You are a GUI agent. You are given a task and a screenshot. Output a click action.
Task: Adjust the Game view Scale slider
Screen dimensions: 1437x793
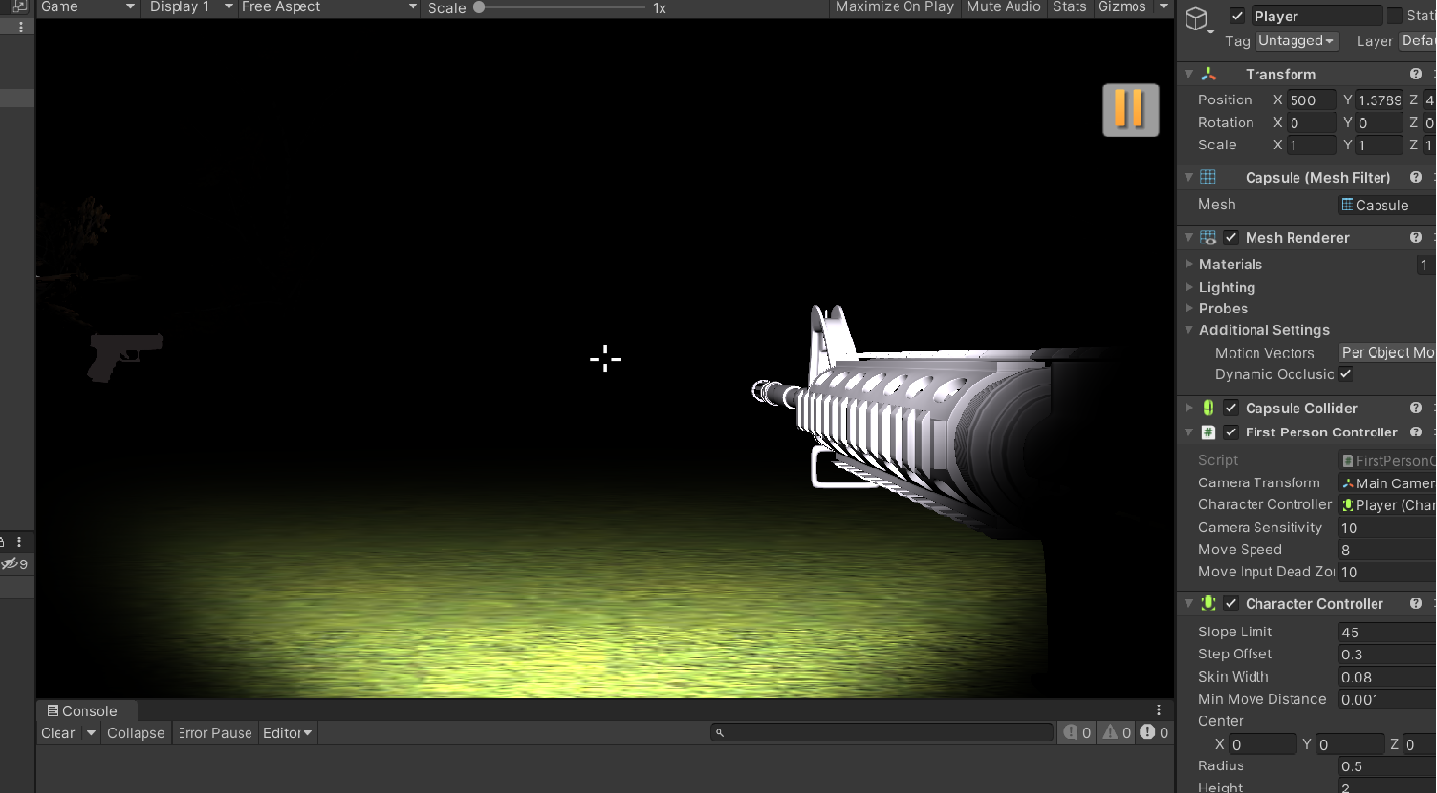pyautogui.click(x=562, y=7)
